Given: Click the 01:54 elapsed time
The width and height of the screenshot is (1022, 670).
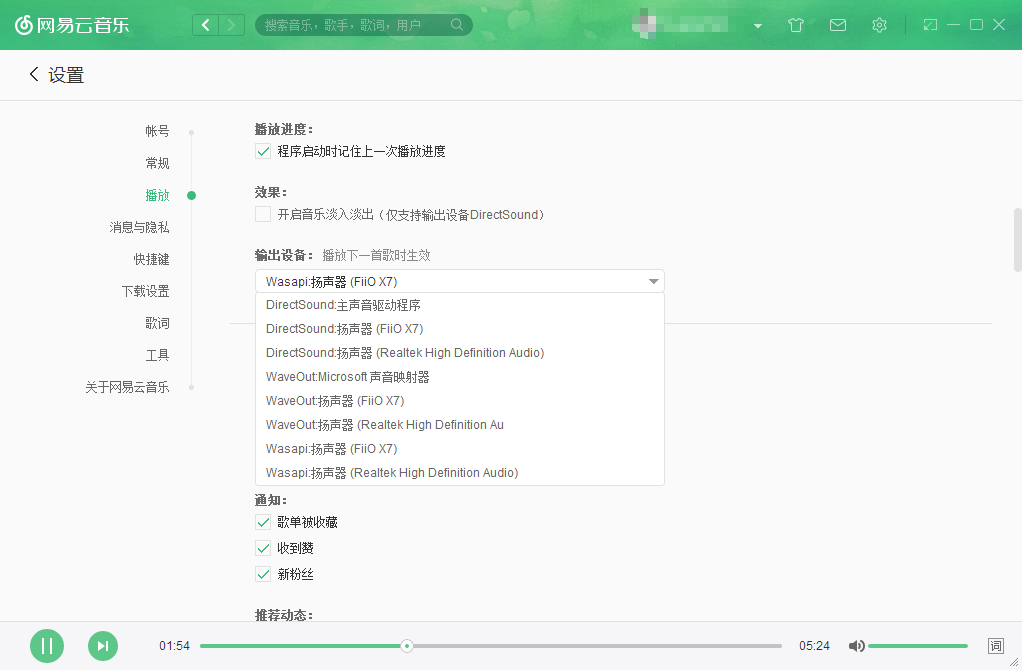Looking at the screenshot, I should 174,646.
